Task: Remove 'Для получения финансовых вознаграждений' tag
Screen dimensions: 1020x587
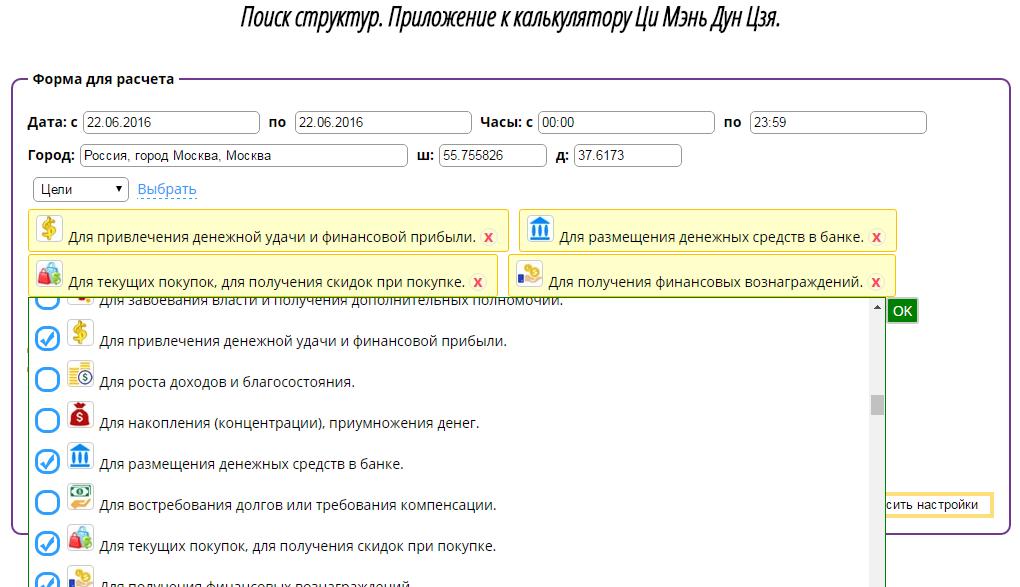Action: click(876, 282)
